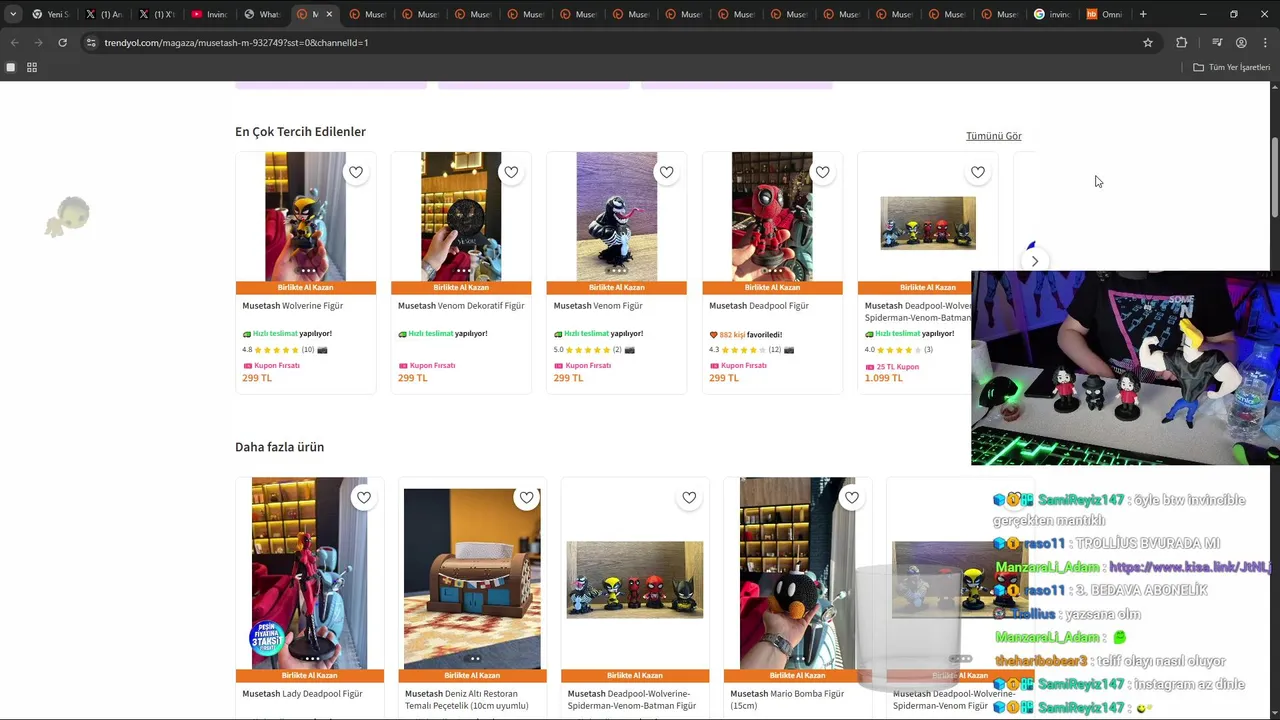Bookmark this page with the star icon
Viewport: 1280px width, 720px height.
coord(1148,43)
